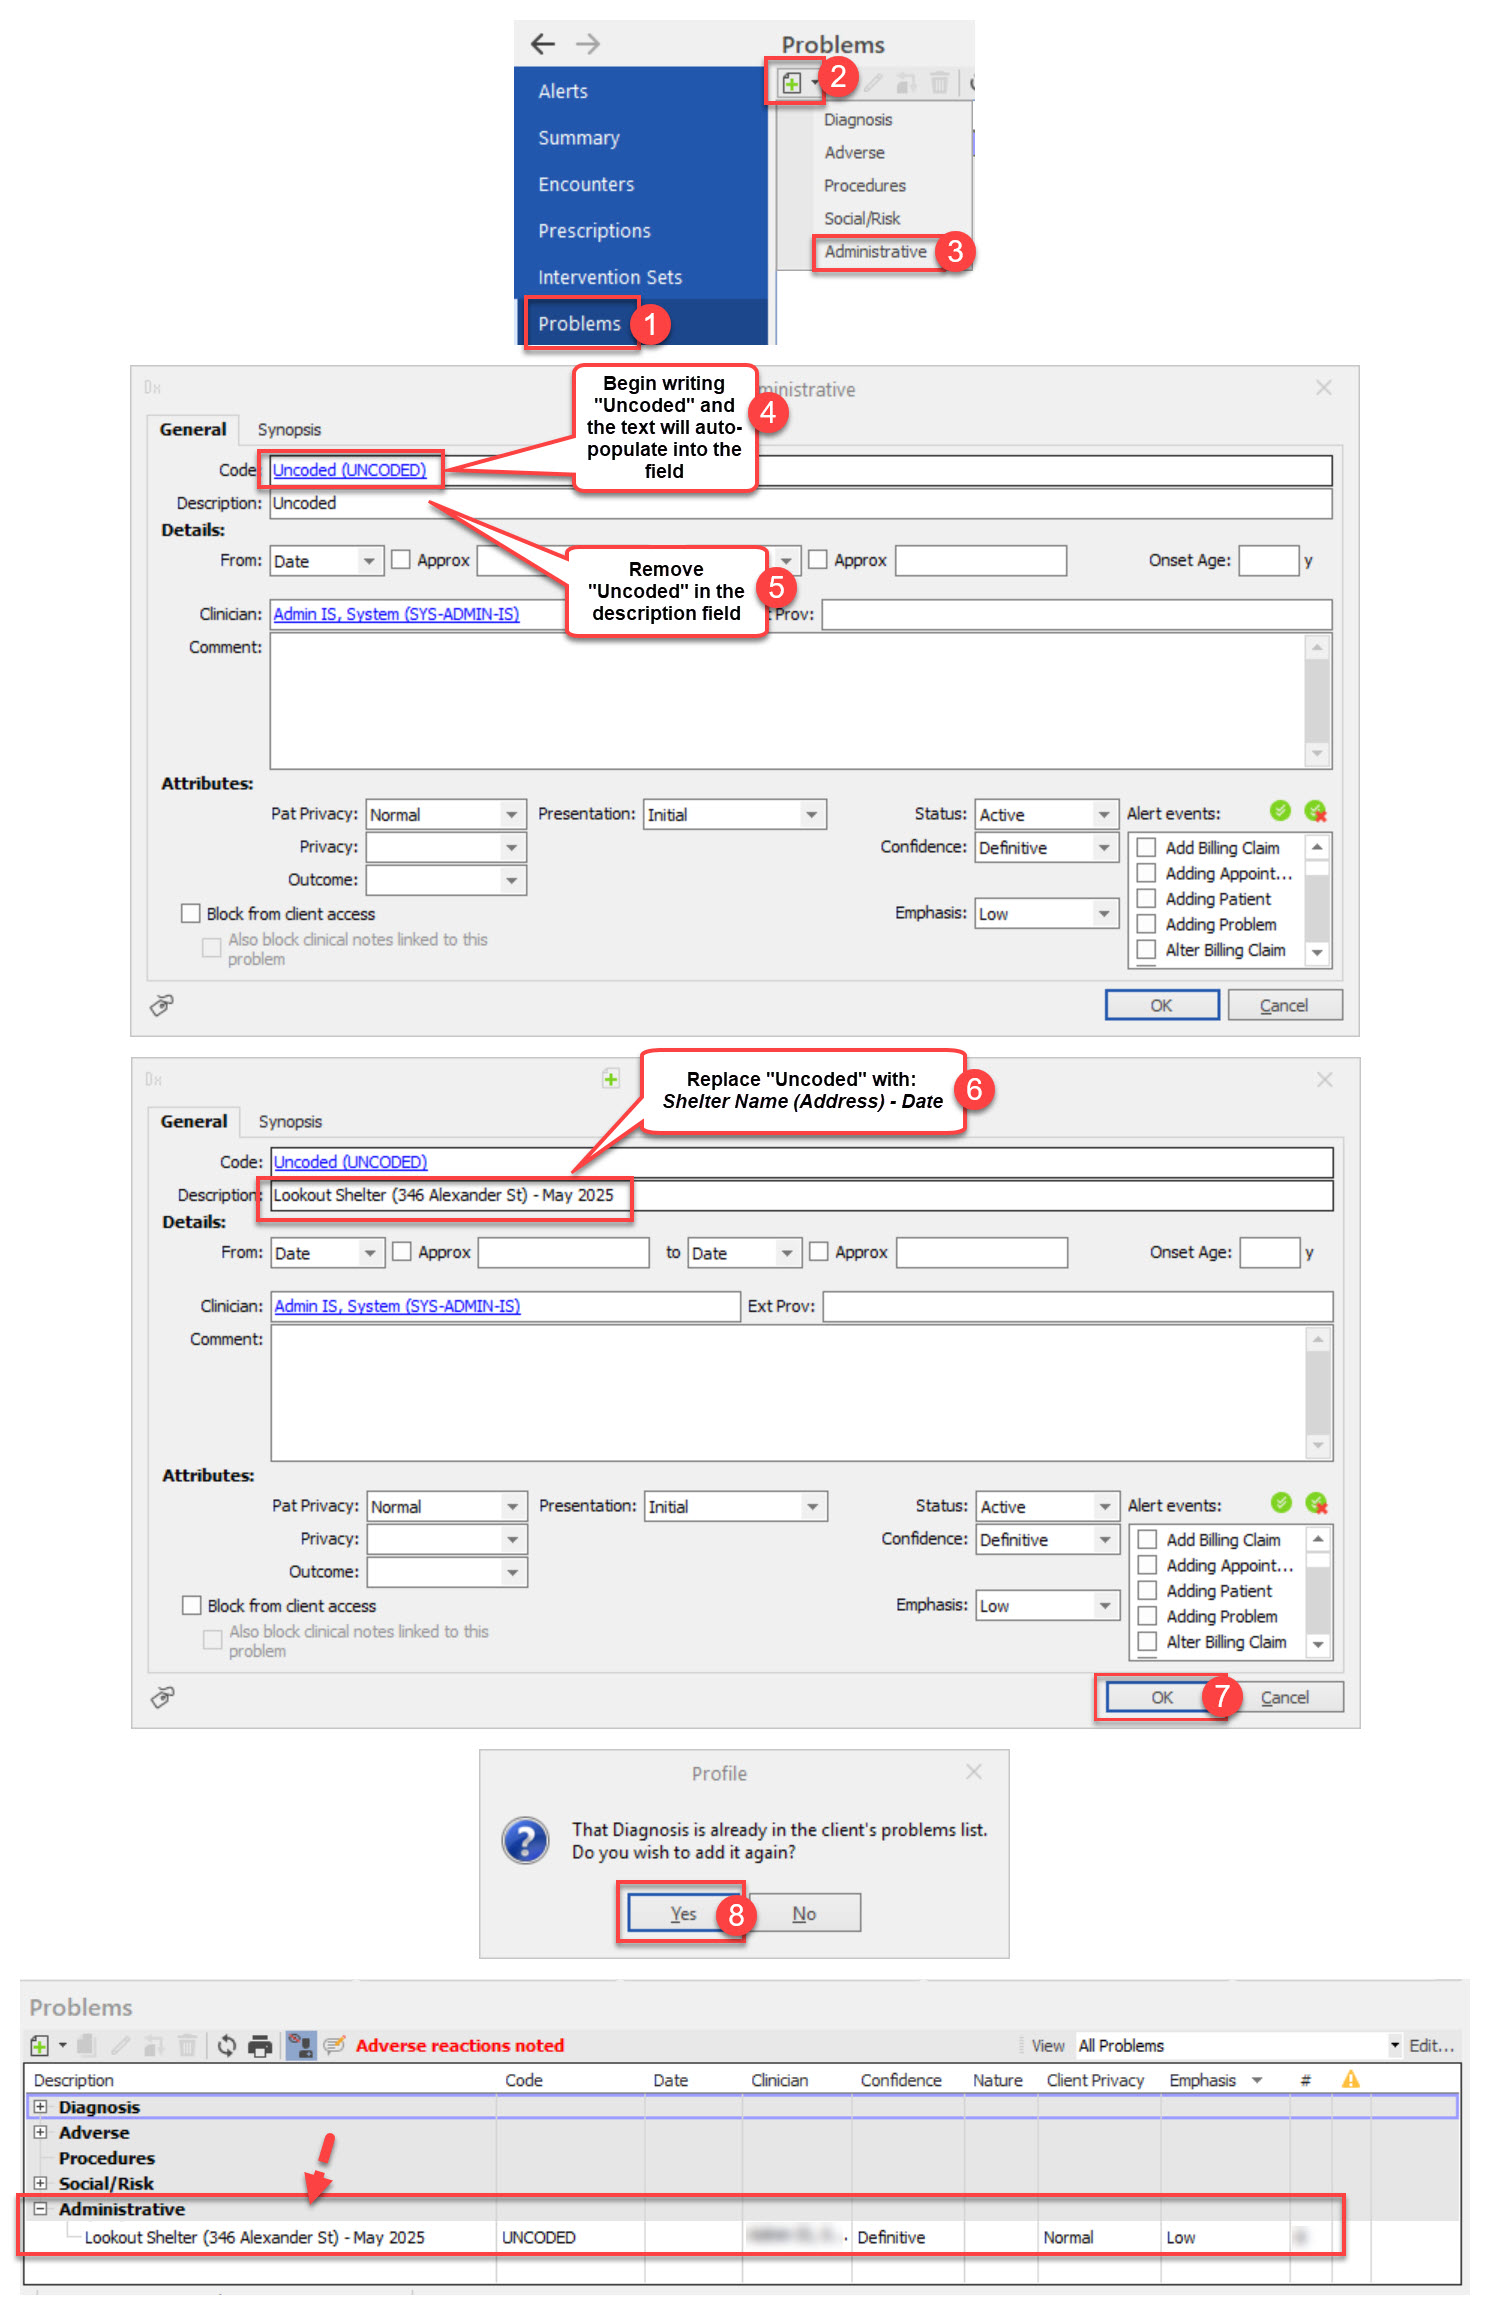The image size is (1490, 2315).
Task: Click the paperclip icon at the bottom-left of the first dialog
Action: (x=162, y=1005)
